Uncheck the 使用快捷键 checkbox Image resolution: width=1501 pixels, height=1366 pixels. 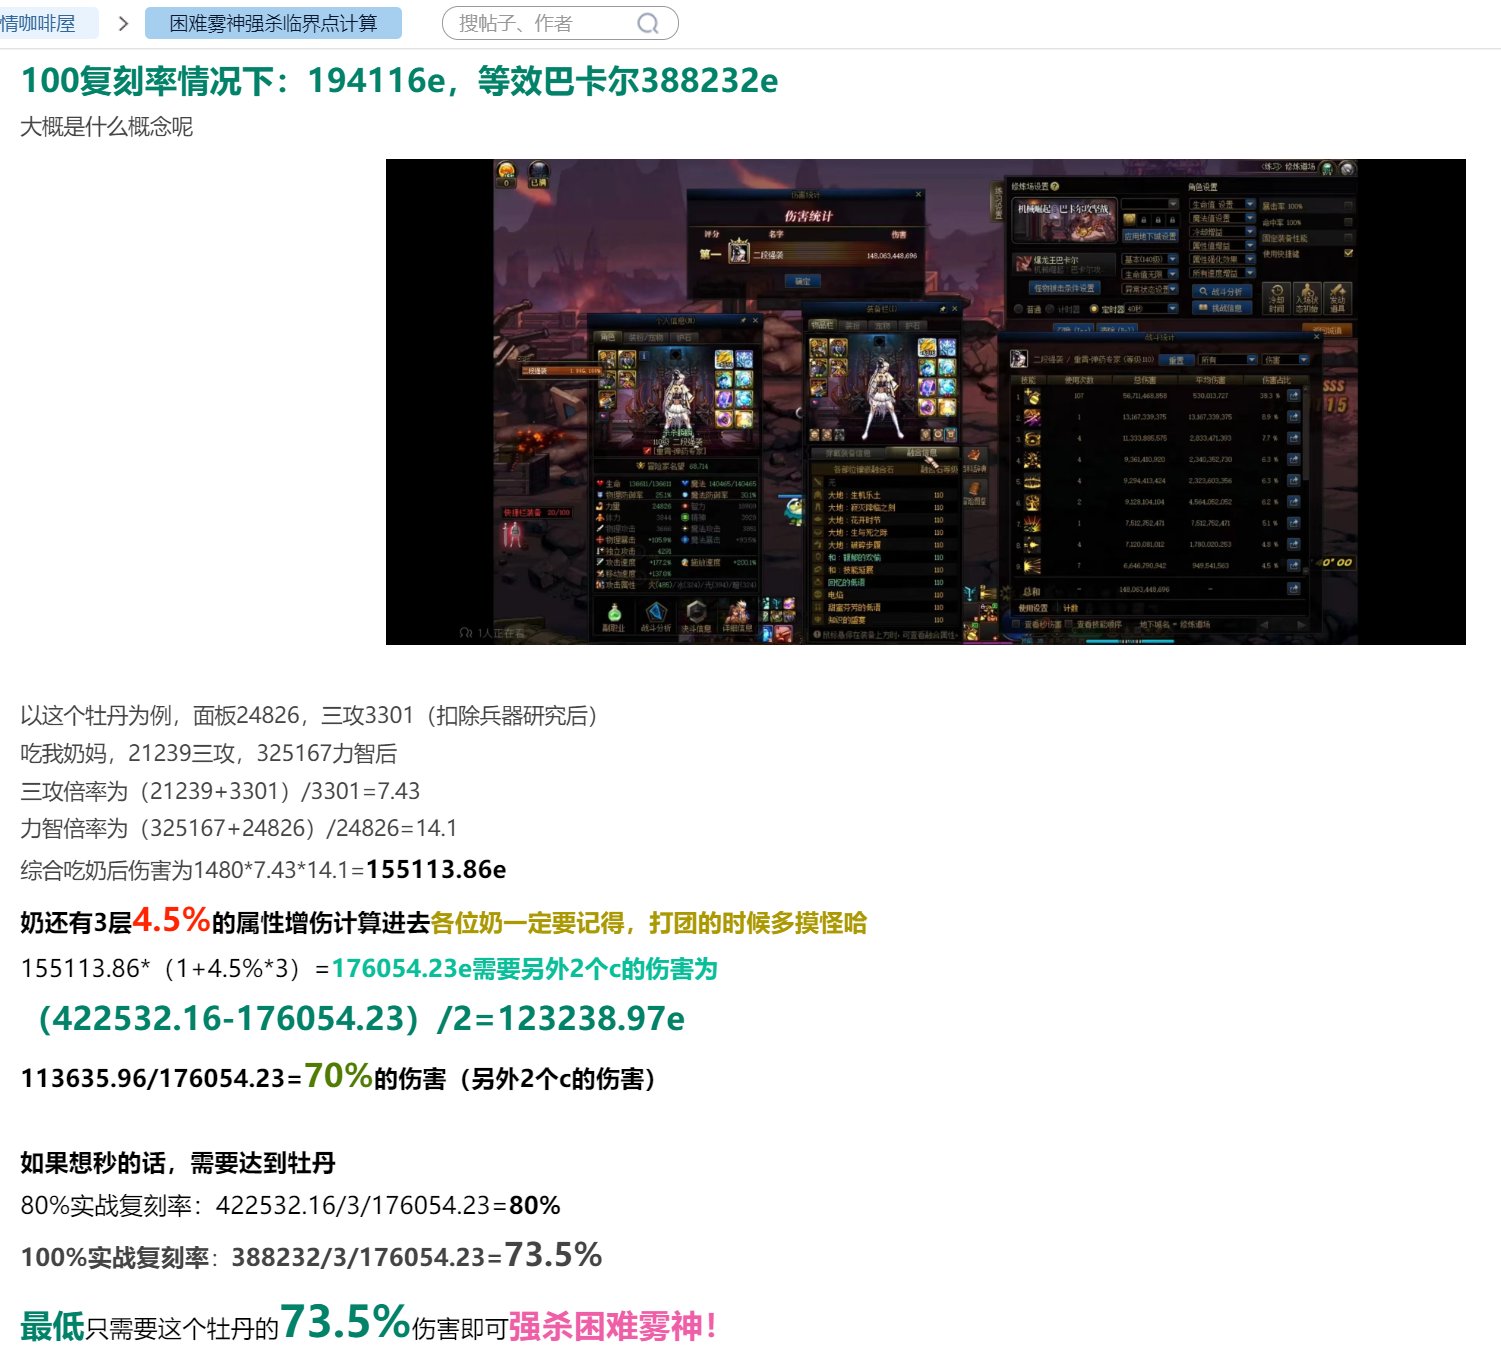[1348, 253]
